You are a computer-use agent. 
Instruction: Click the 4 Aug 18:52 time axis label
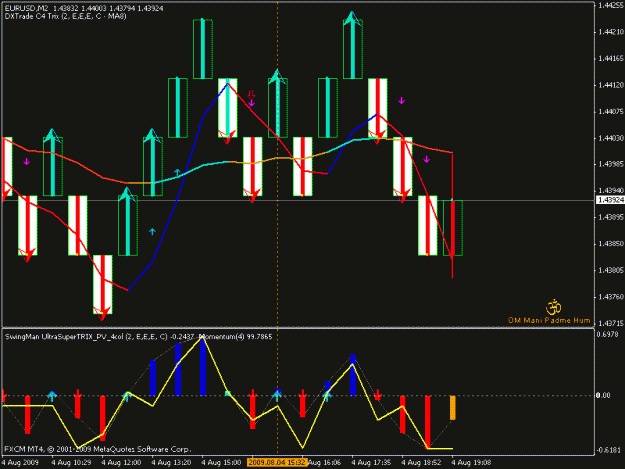pyautogui.click(x=421, y=463)
